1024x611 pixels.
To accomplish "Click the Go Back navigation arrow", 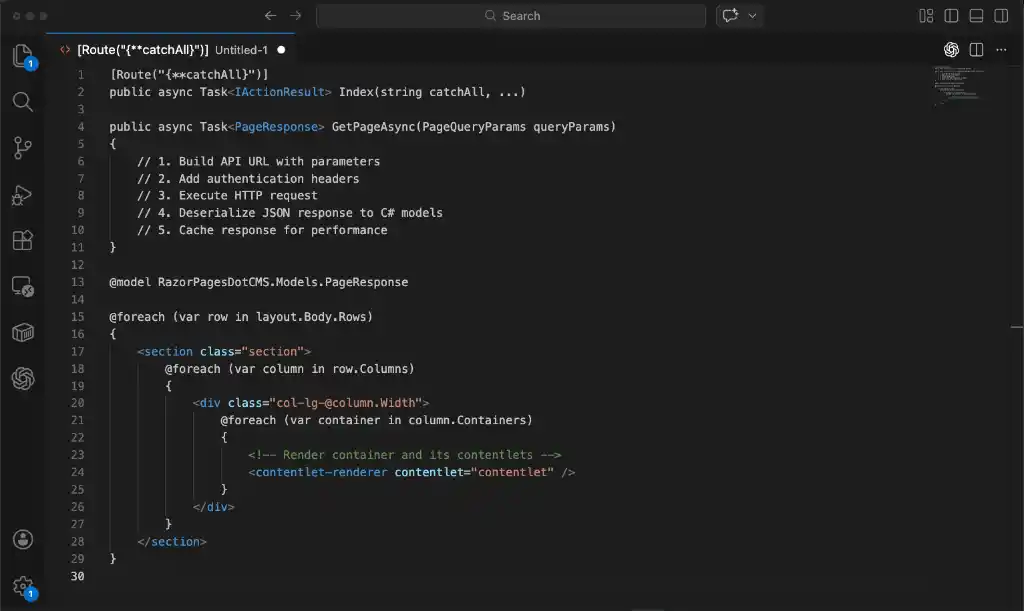I will [270, 16].
